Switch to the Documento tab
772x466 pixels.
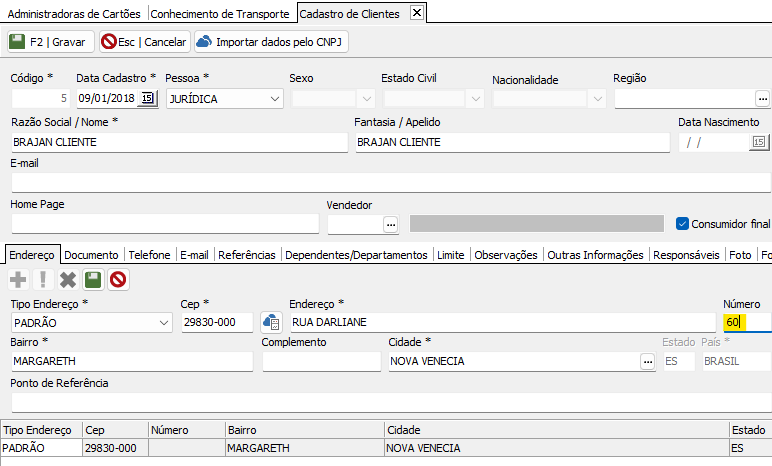click(x=92, y=255)
